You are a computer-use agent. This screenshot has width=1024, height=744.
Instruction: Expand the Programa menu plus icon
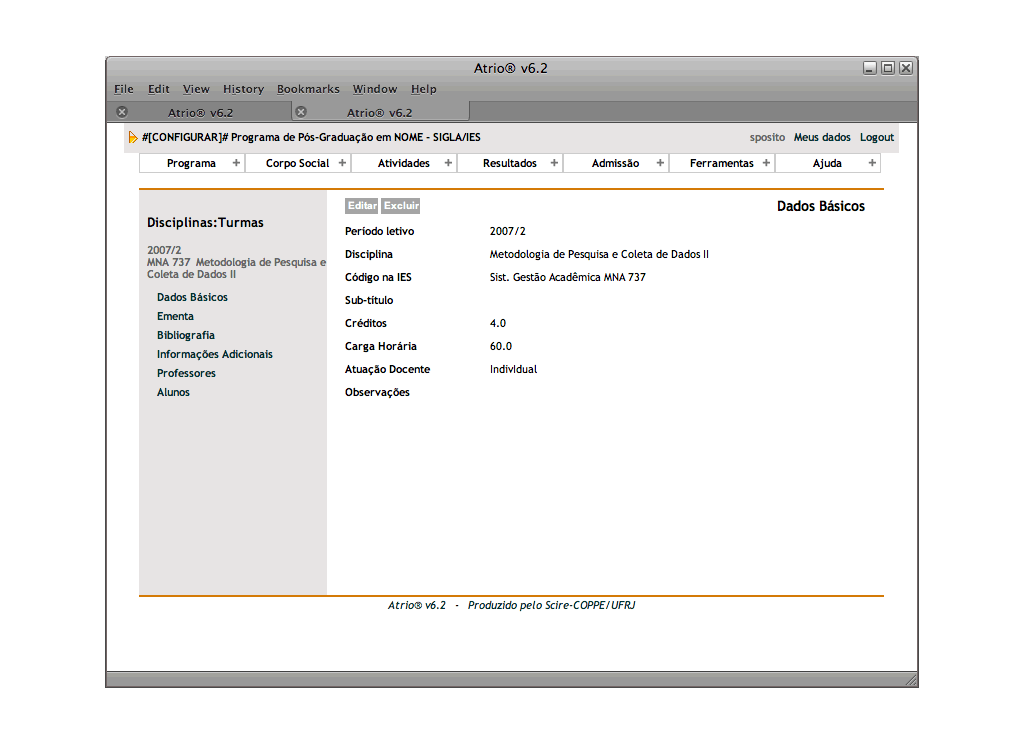click(236, 163)
